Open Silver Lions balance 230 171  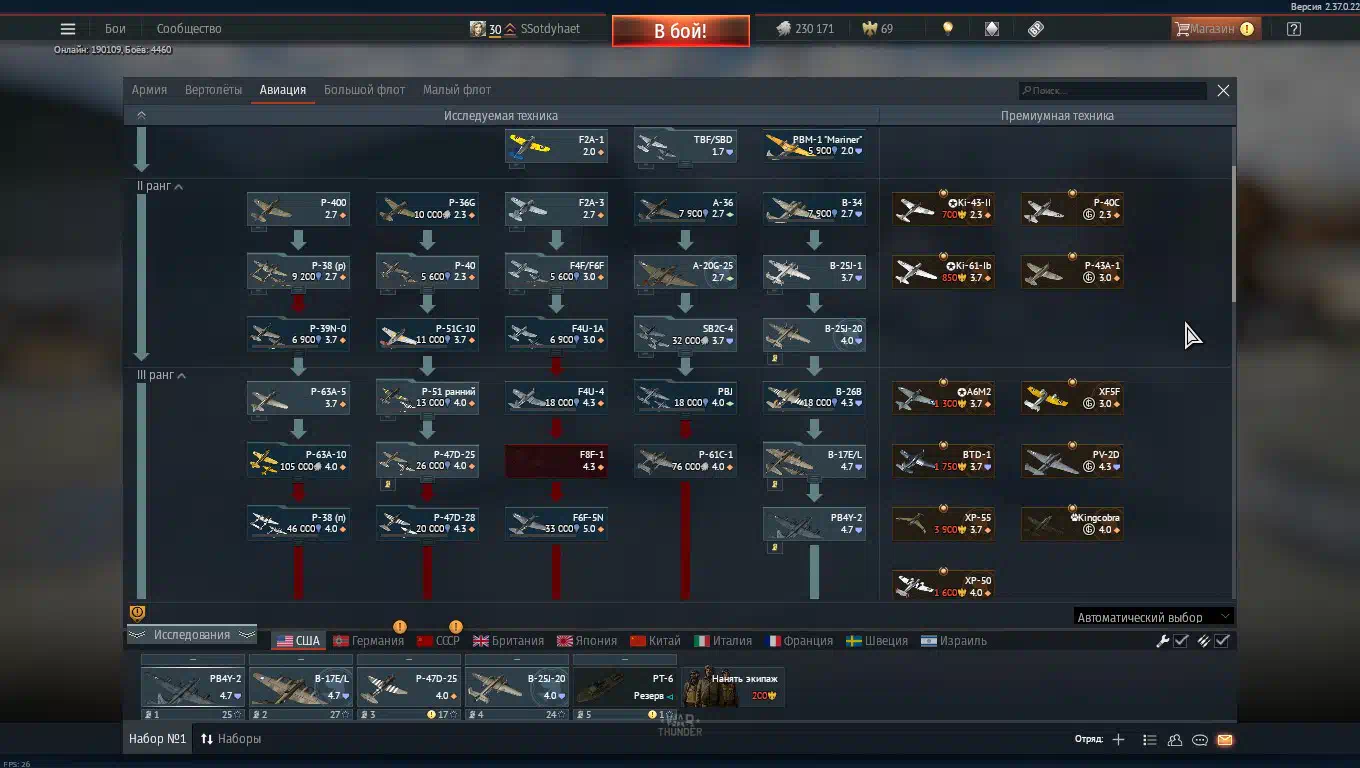805,29
